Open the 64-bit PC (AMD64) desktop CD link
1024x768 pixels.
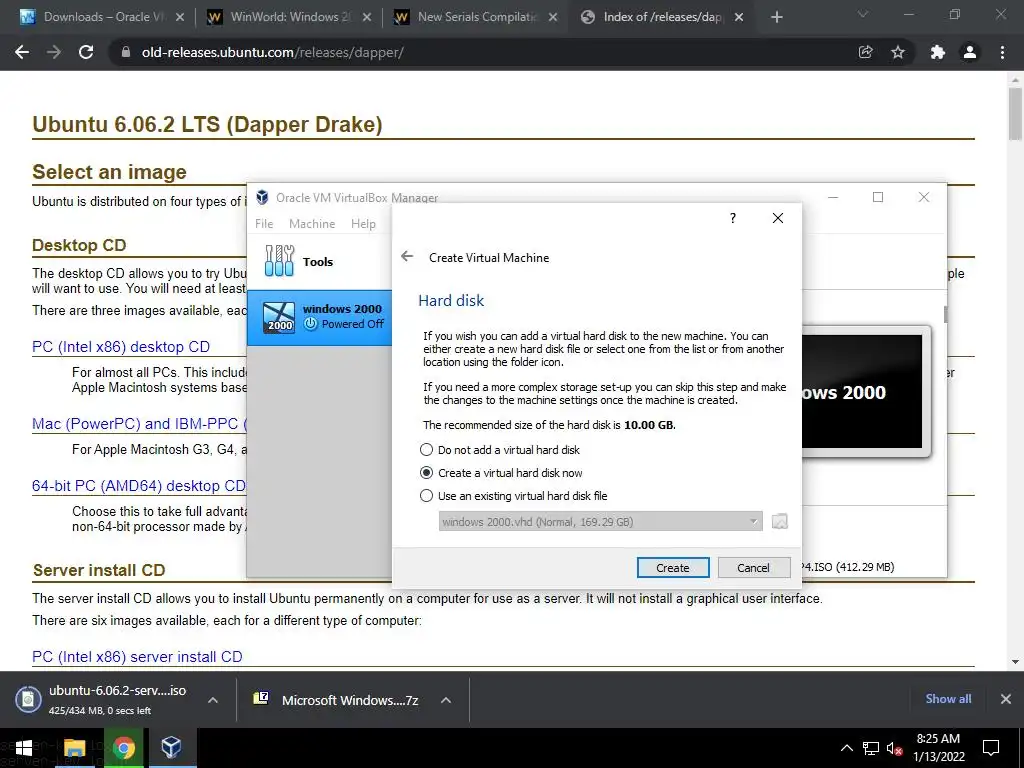139,486
